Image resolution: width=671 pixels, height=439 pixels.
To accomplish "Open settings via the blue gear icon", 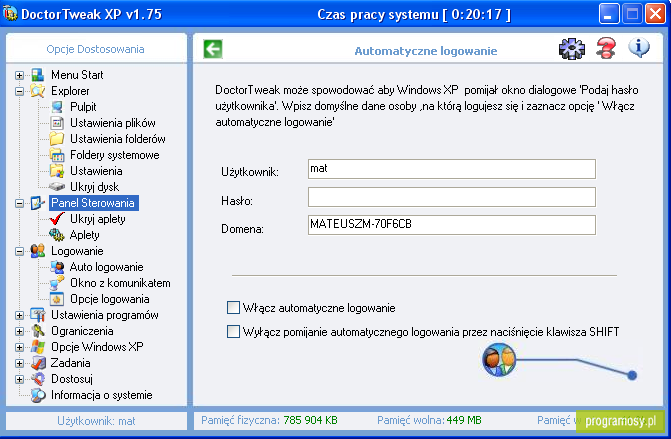I will pos(572,49).
